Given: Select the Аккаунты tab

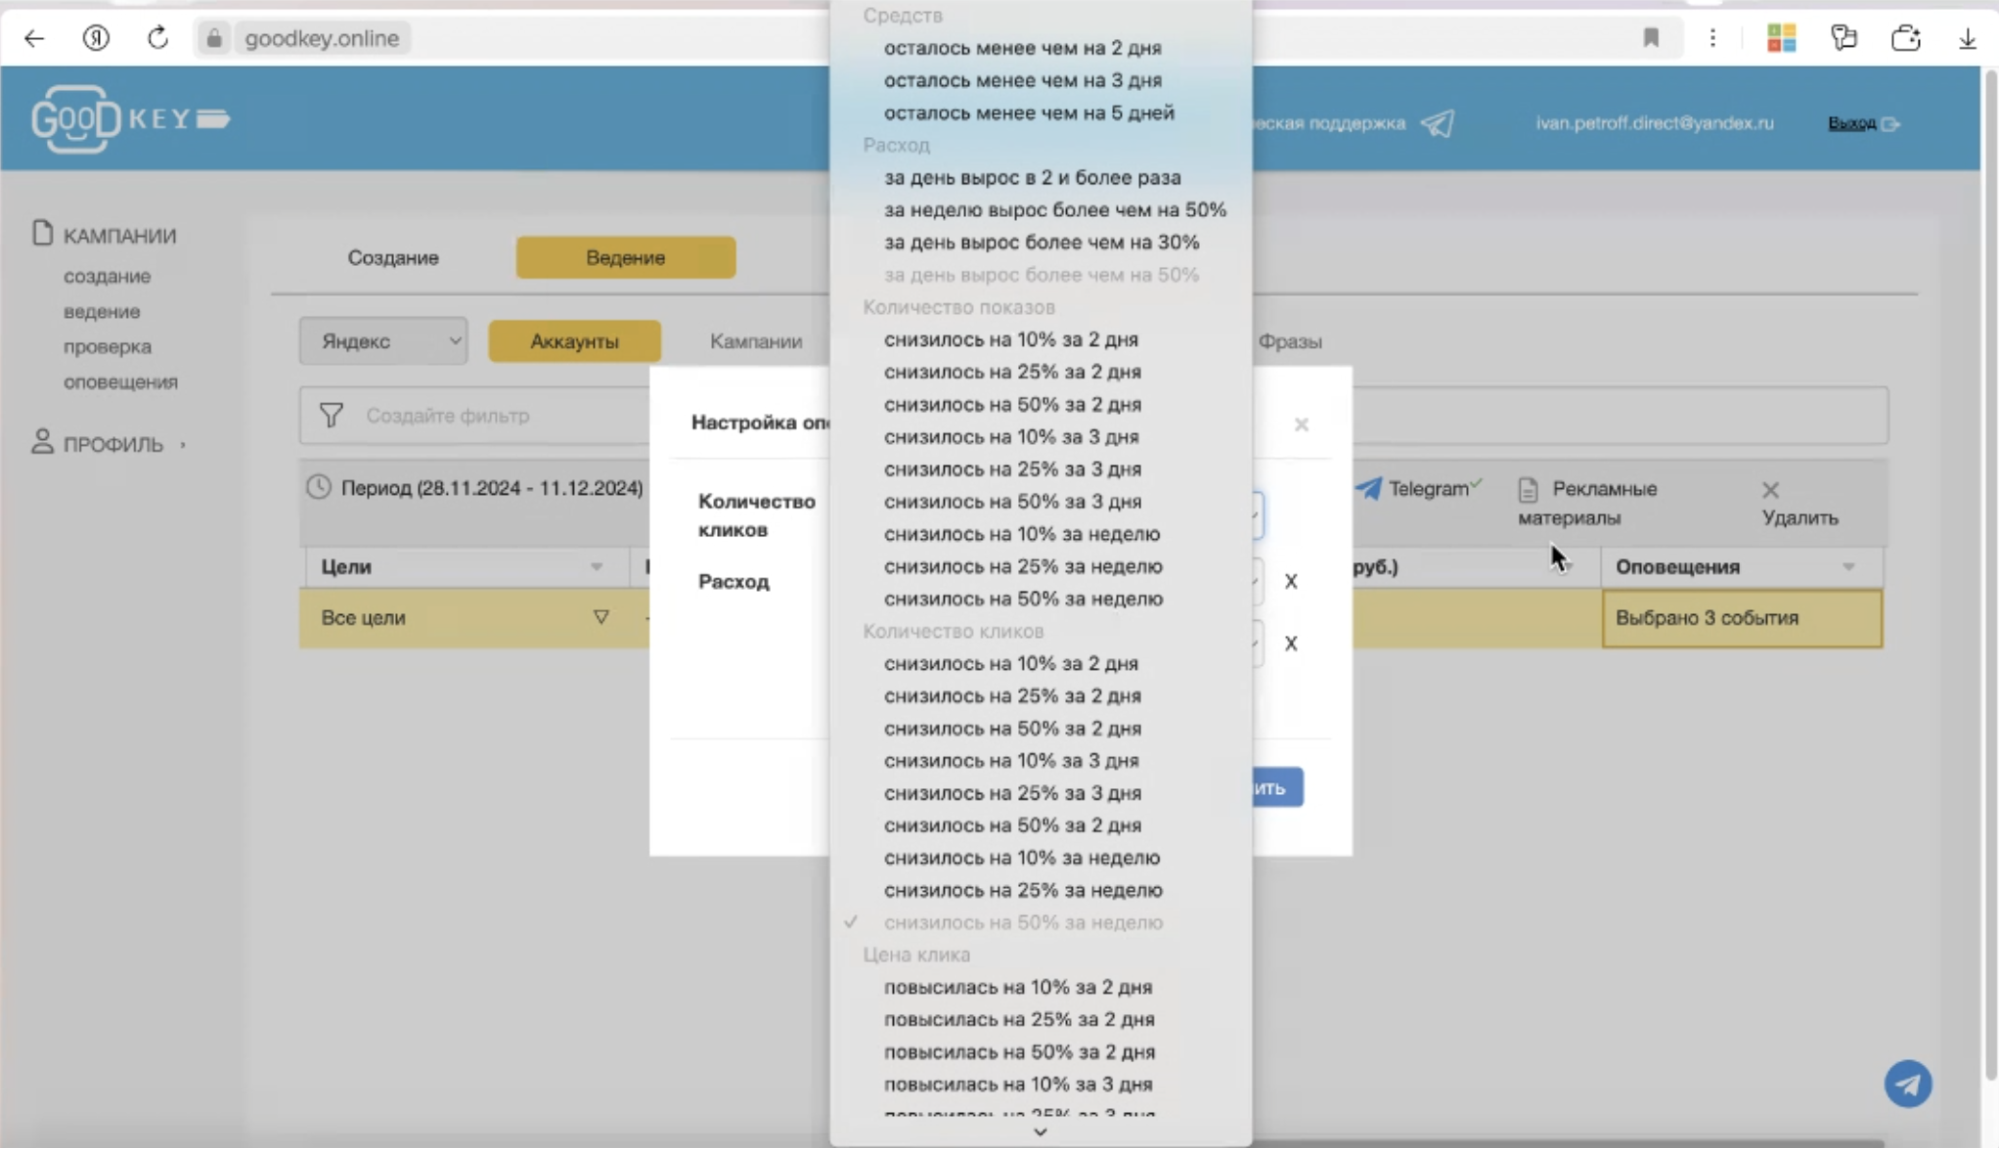Looking at the screenshot, I should pos(574,341).
